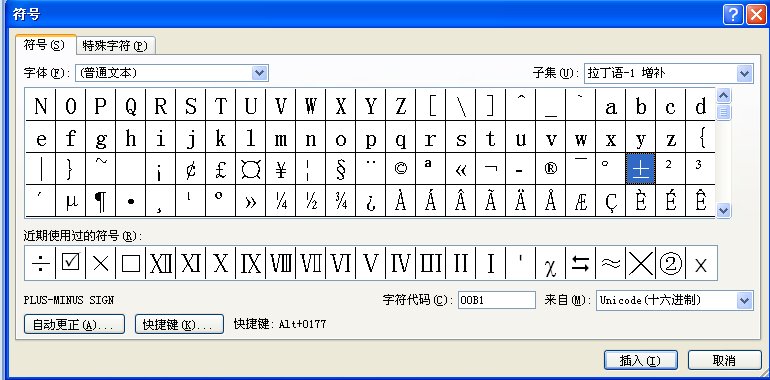Image resolution: width=770 pixels, height=380 pixels.
Task: Select the Ã tilde character
Action: tap(491, 201)
